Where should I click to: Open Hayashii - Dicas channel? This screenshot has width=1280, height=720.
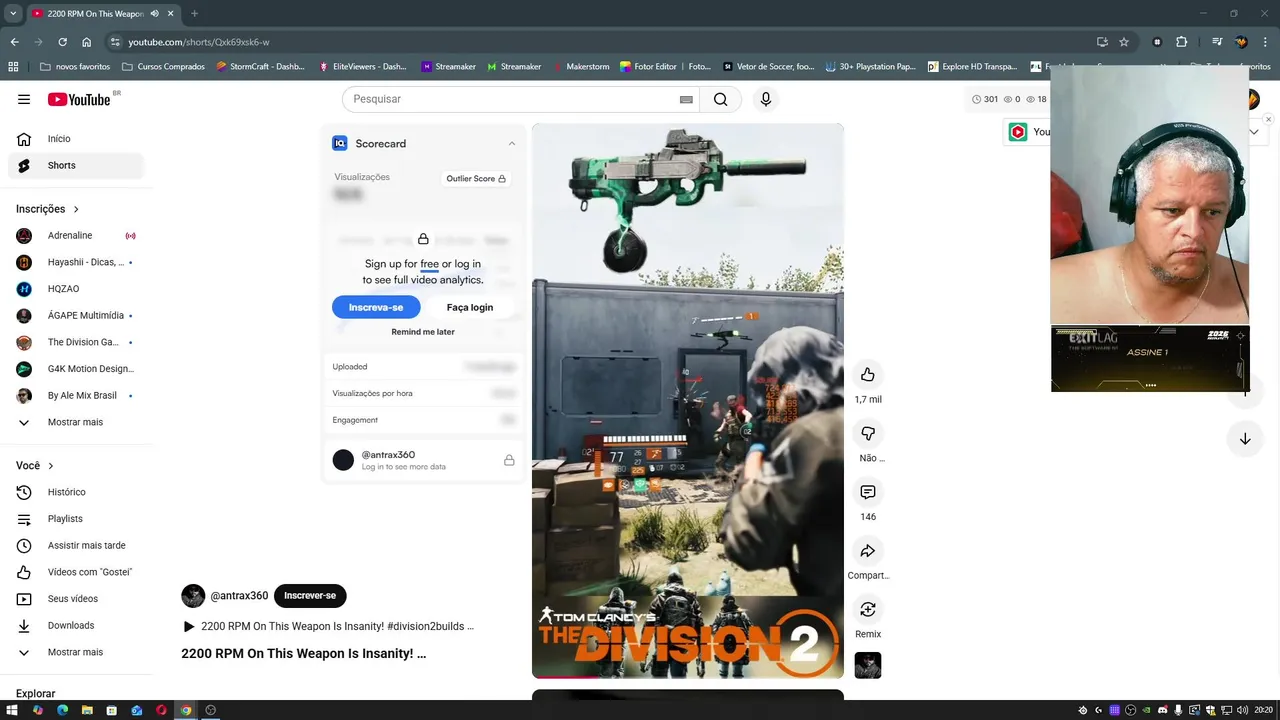tap(76, 262)
